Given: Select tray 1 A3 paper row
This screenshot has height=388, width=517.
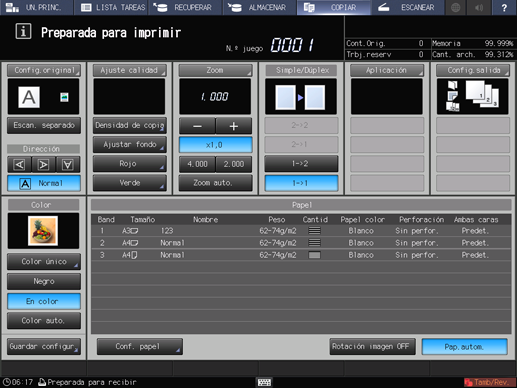Looking at the screenshot, I should (301, 231).
